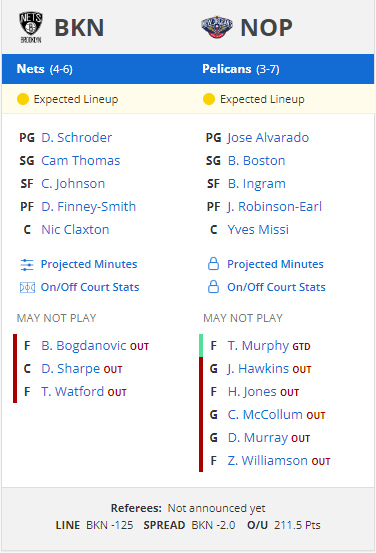The height and width of the screenshot is (553, 376).
Task: Click the Brooklyn Nets logo icon
Action: (31, 28)
